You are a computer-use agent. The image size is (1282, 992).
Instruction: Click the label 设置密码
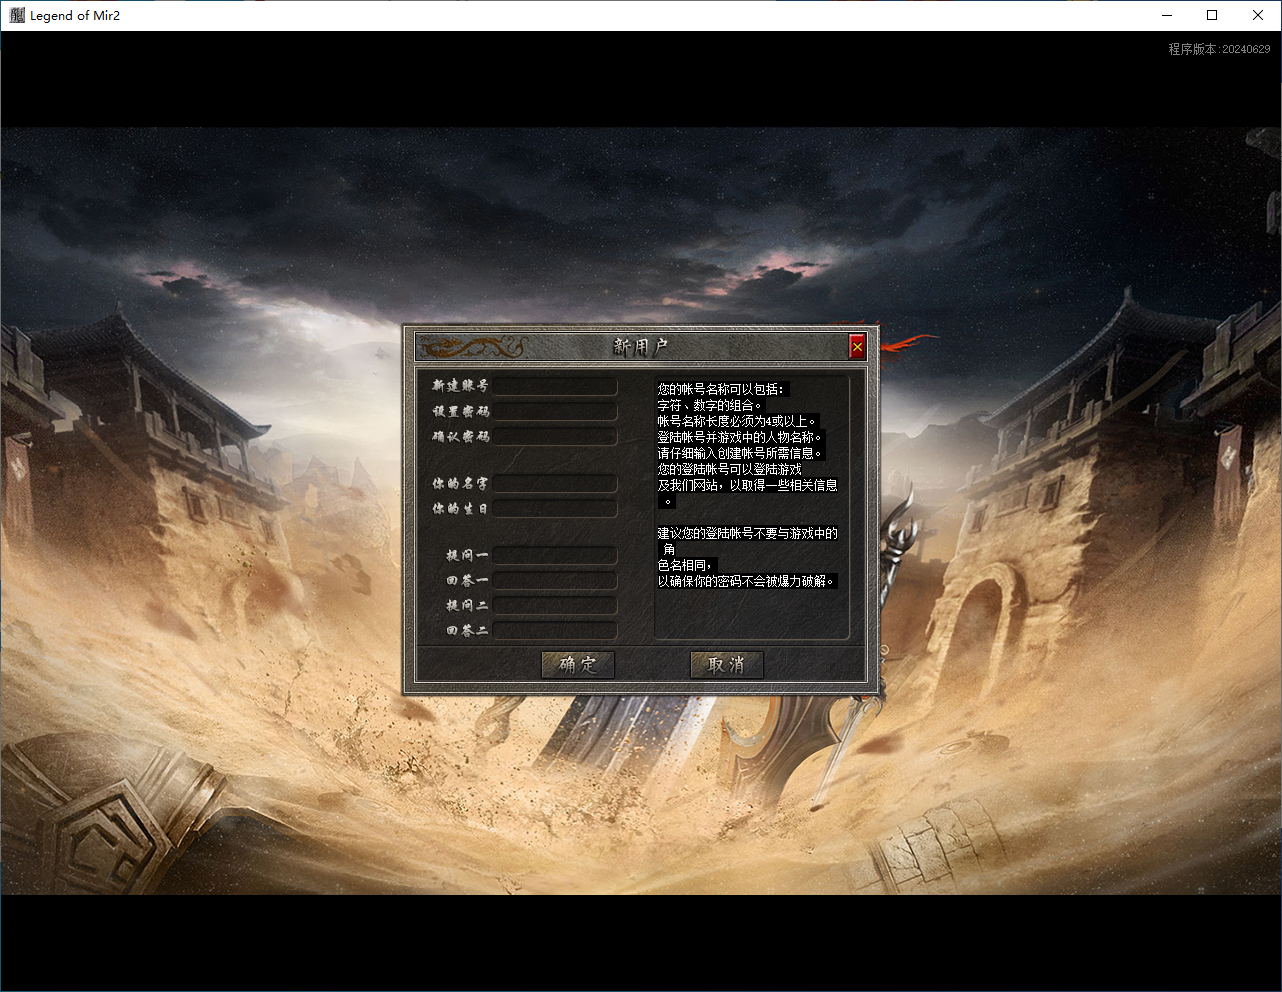pyautogui.click(x=460, y=411)
